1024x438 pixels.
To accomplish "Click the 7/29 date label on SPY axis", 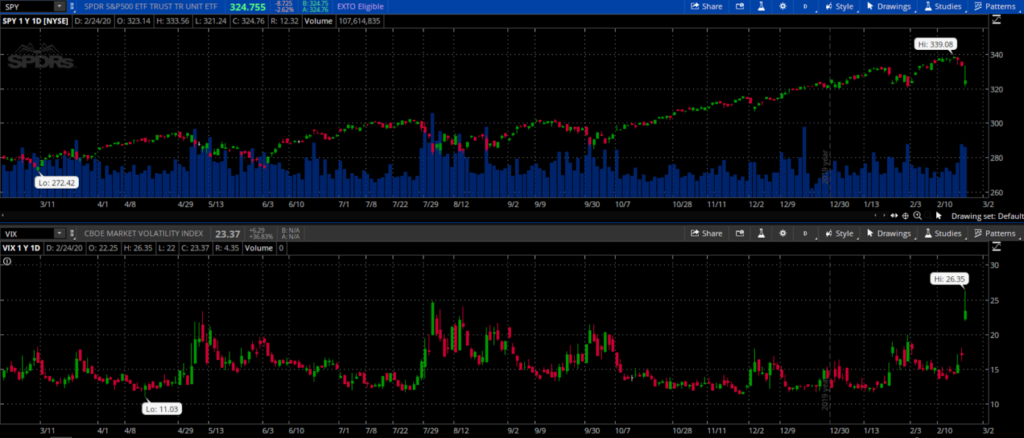I will click(x=430, y=204).
